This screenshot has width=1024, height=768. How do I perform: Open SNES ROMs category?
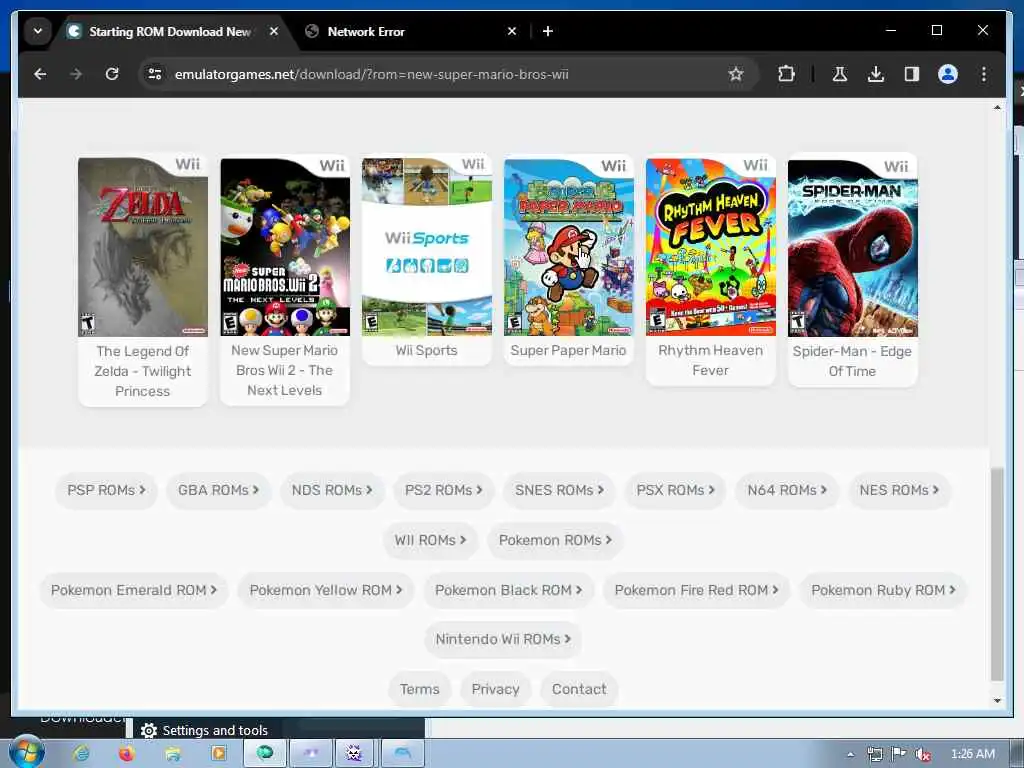[x=559, y=490]
